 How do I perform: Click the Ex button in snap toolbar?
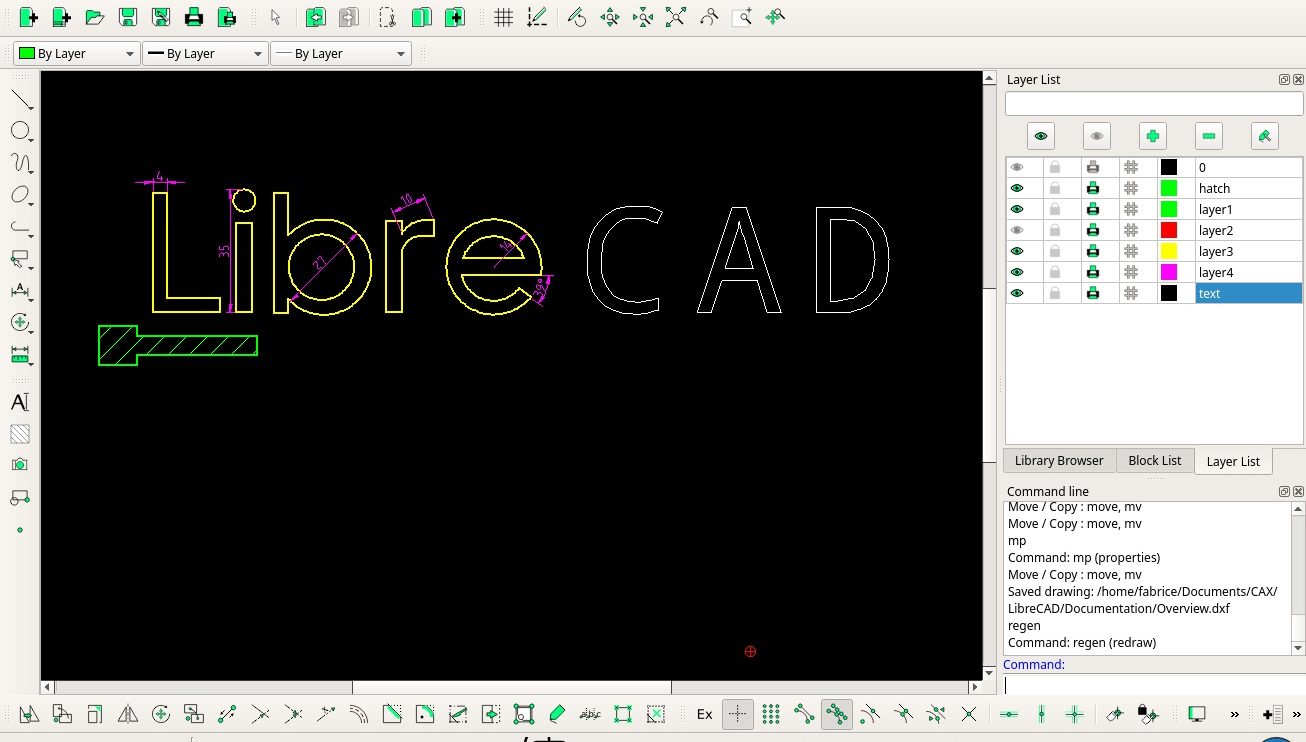pyautogui.click(x=704, y=714)
